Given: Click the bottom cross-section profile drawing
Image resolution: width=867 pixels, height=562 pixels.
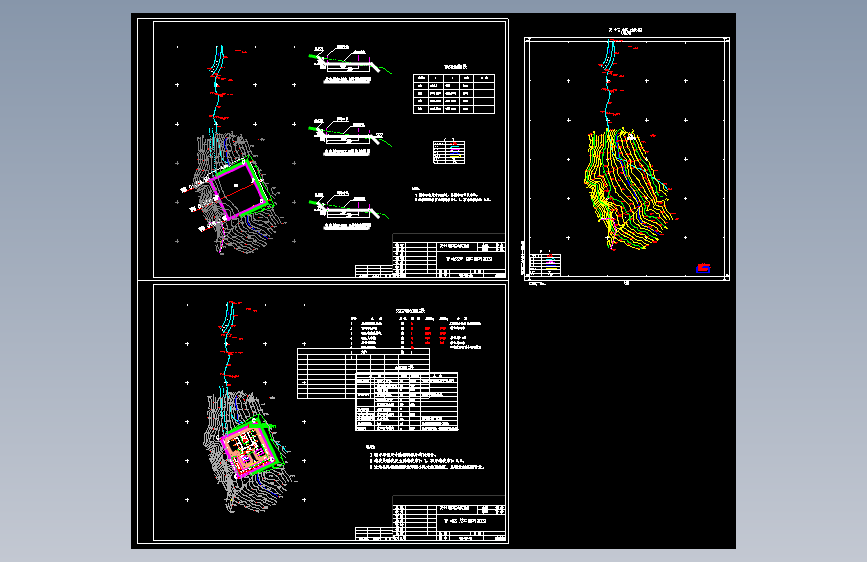Looking at the screenshot, I should point(349,211).
